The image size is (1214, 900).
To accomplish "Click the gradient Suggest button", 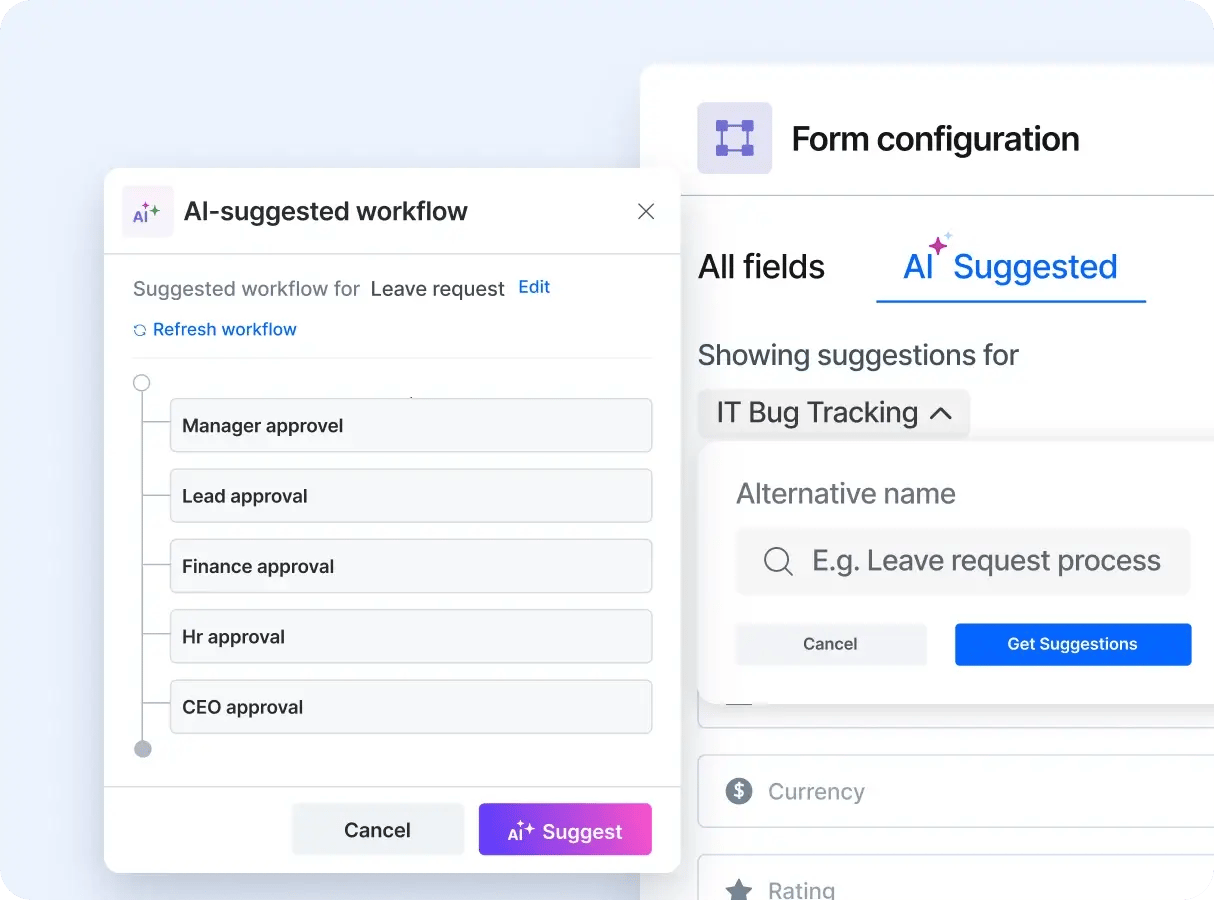I will click(565, 829).
